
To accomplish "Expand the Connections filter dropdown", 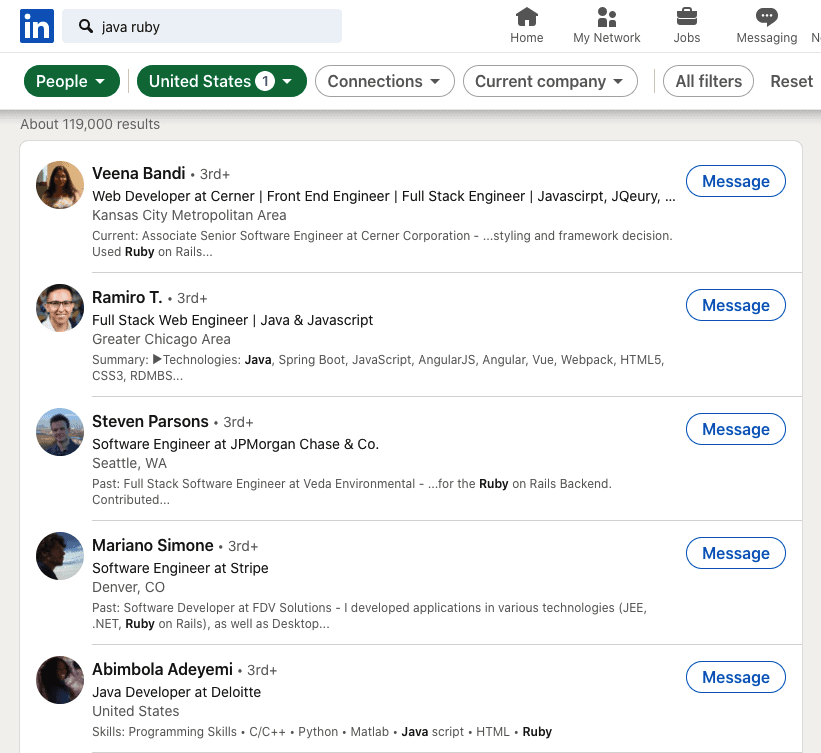I will click(x=384, y=82).
